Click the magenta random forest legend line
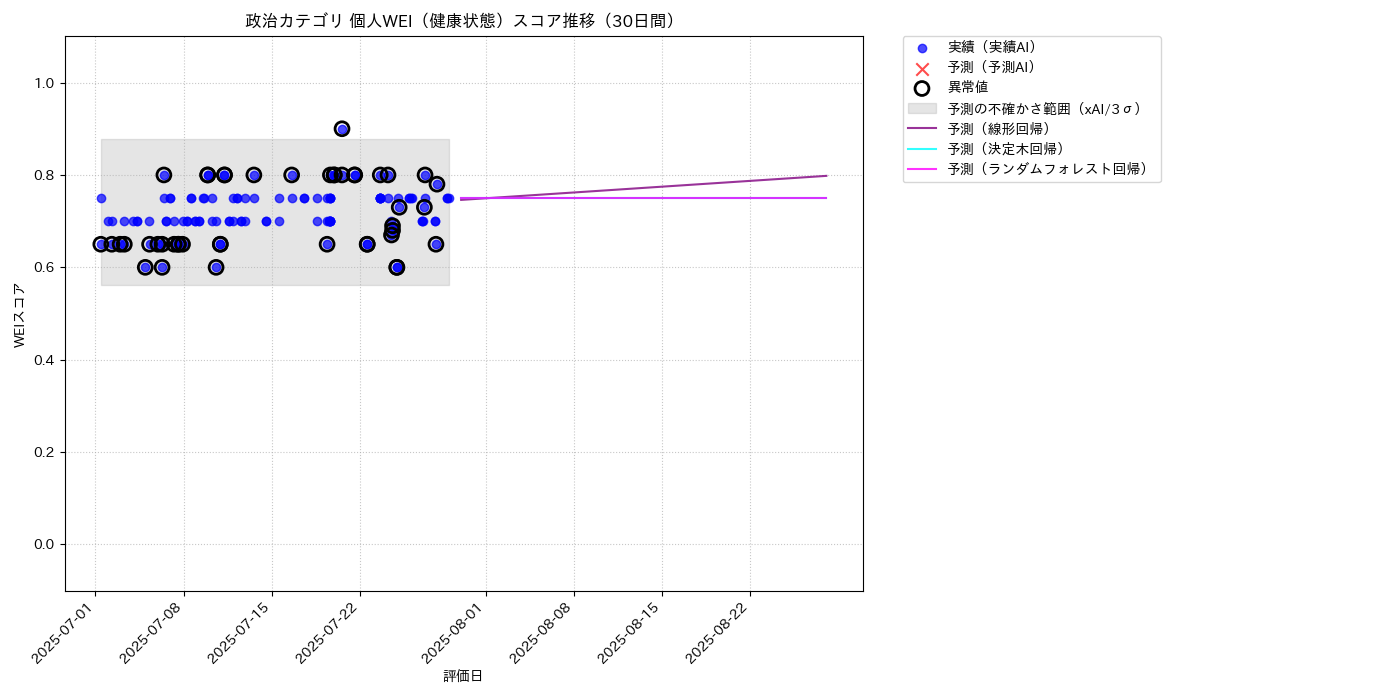 (x=922, y=169)
